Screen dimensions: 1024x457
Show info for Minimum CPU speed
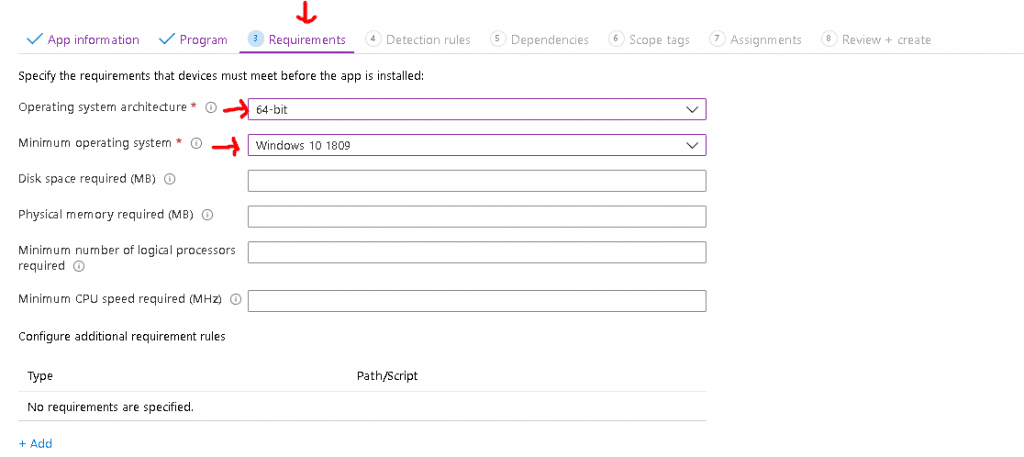(x=236, y=299)
